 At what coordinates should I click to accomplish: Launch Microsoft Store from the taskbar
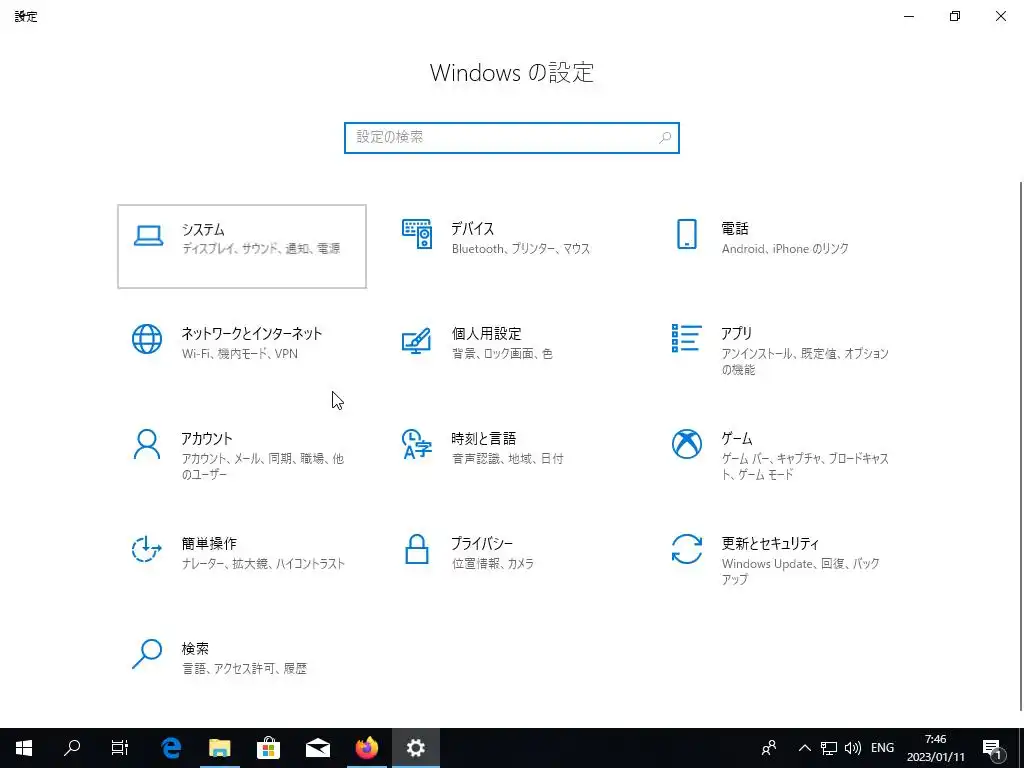(268, 748)
